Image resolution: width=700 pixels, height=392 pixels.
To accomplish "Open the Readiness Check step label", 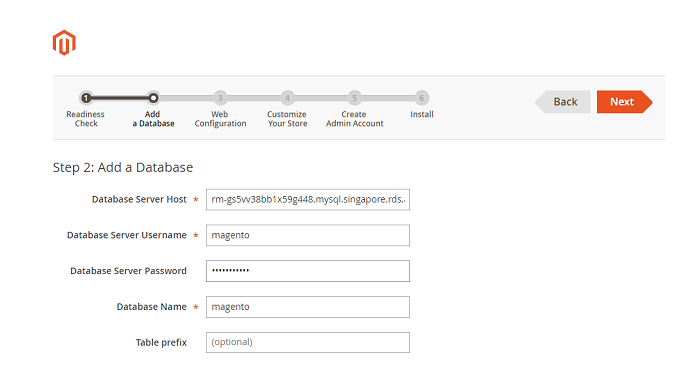I will point(86,119).
